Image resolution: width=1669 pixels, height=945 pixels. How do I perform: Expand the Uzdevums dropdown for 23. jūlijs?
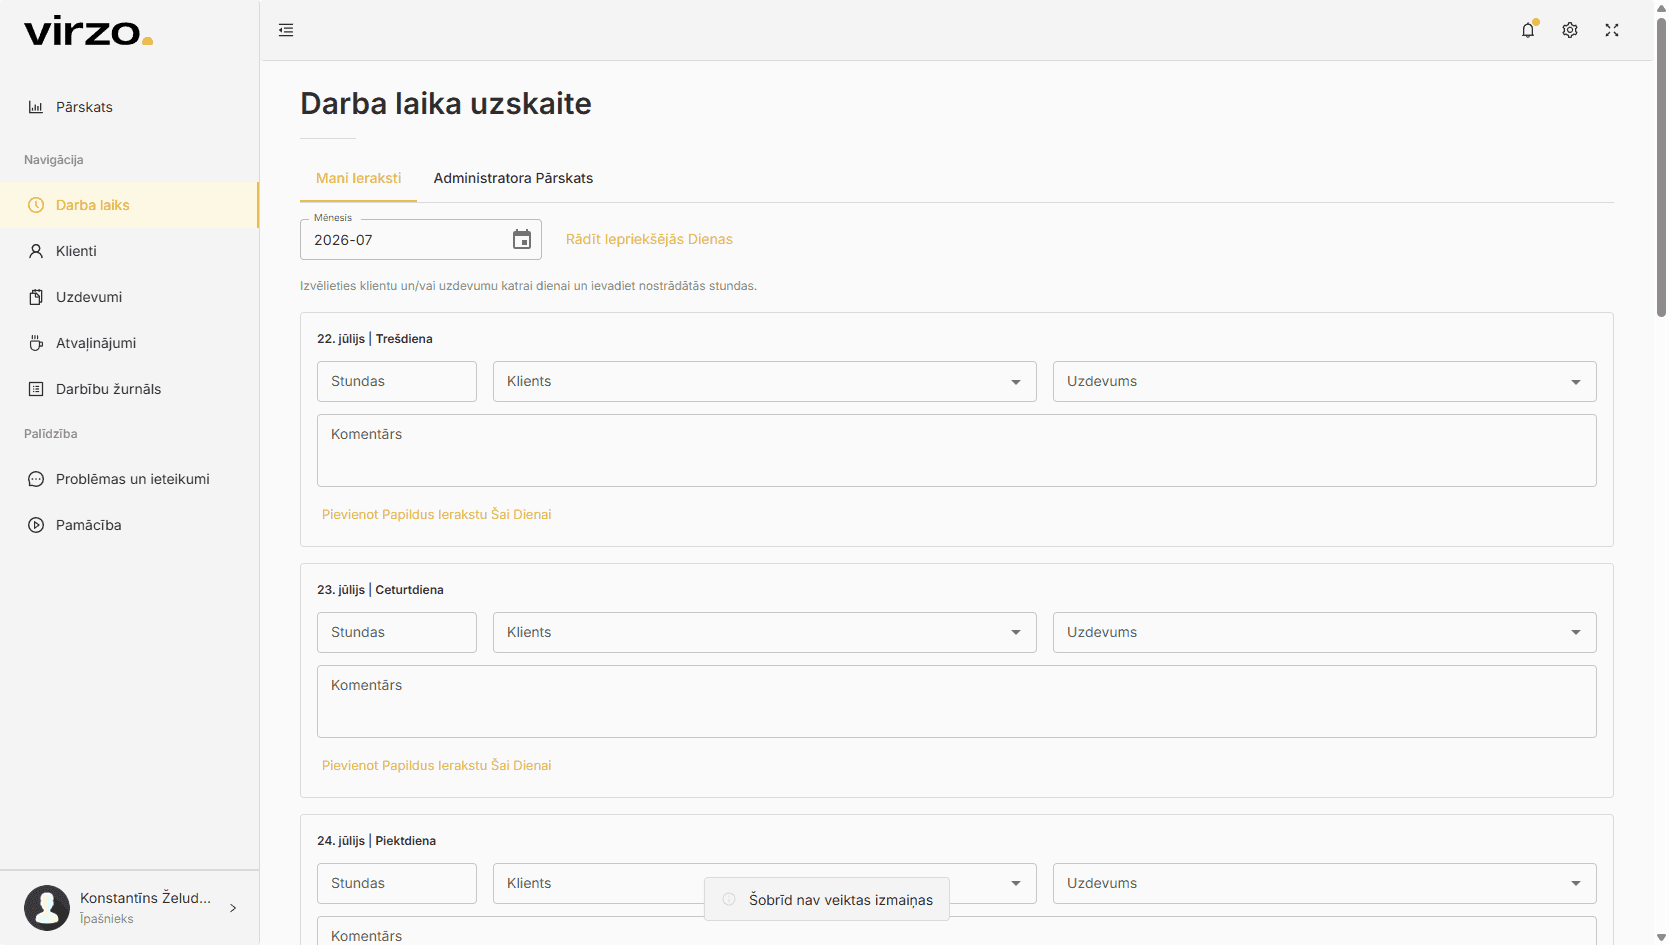coord(1324,633)
